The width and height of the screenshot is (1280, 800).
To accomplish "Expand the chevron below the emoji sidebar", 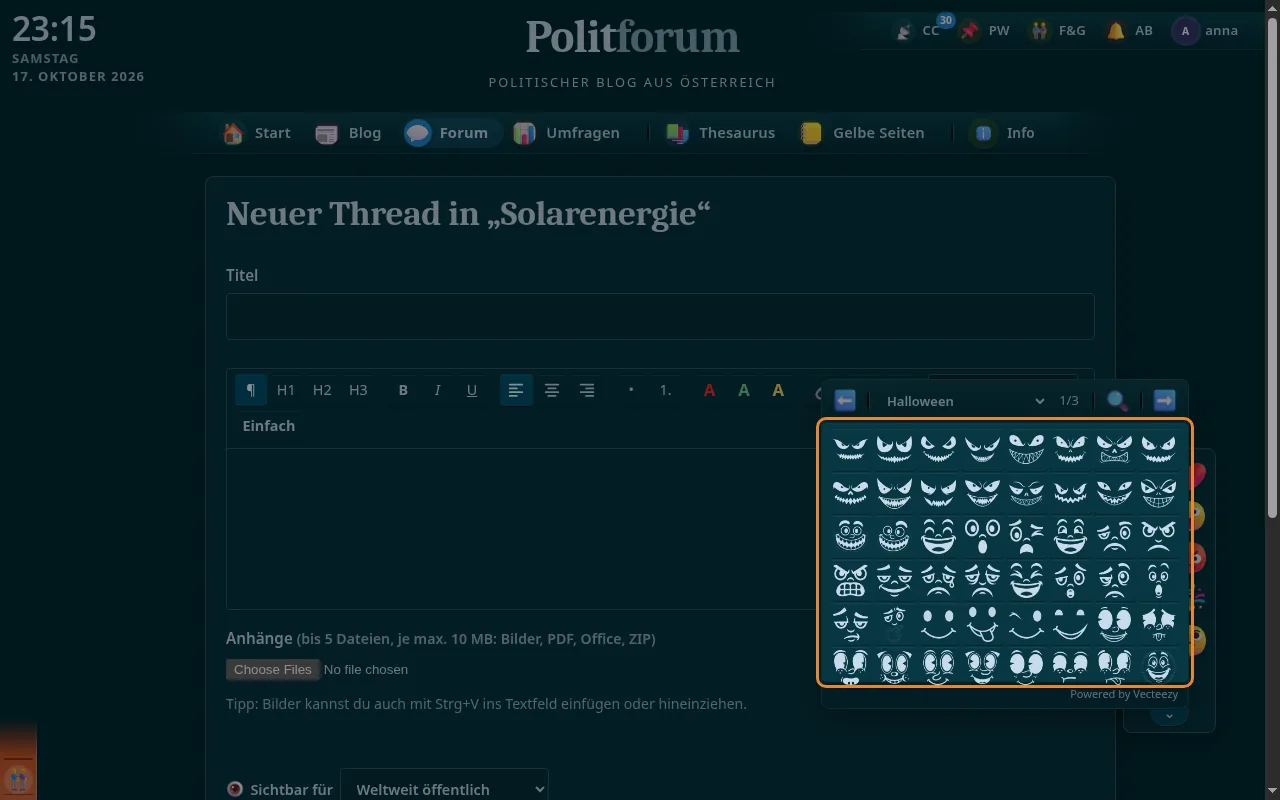I will pos(1169,715).
